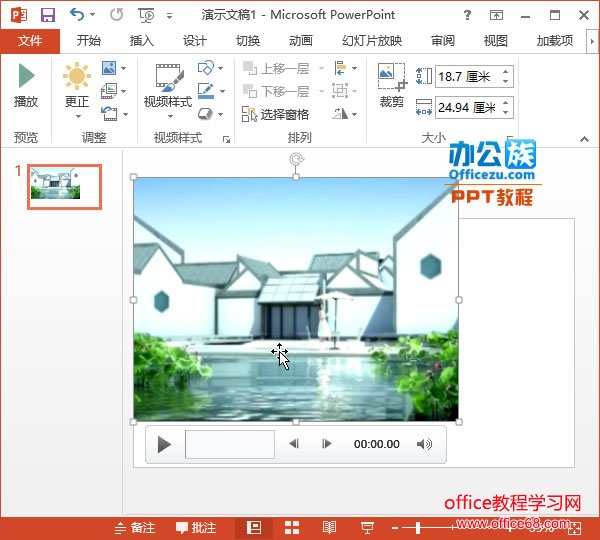Click the video frame on slide
600x540 pixels.
(296, 299)
